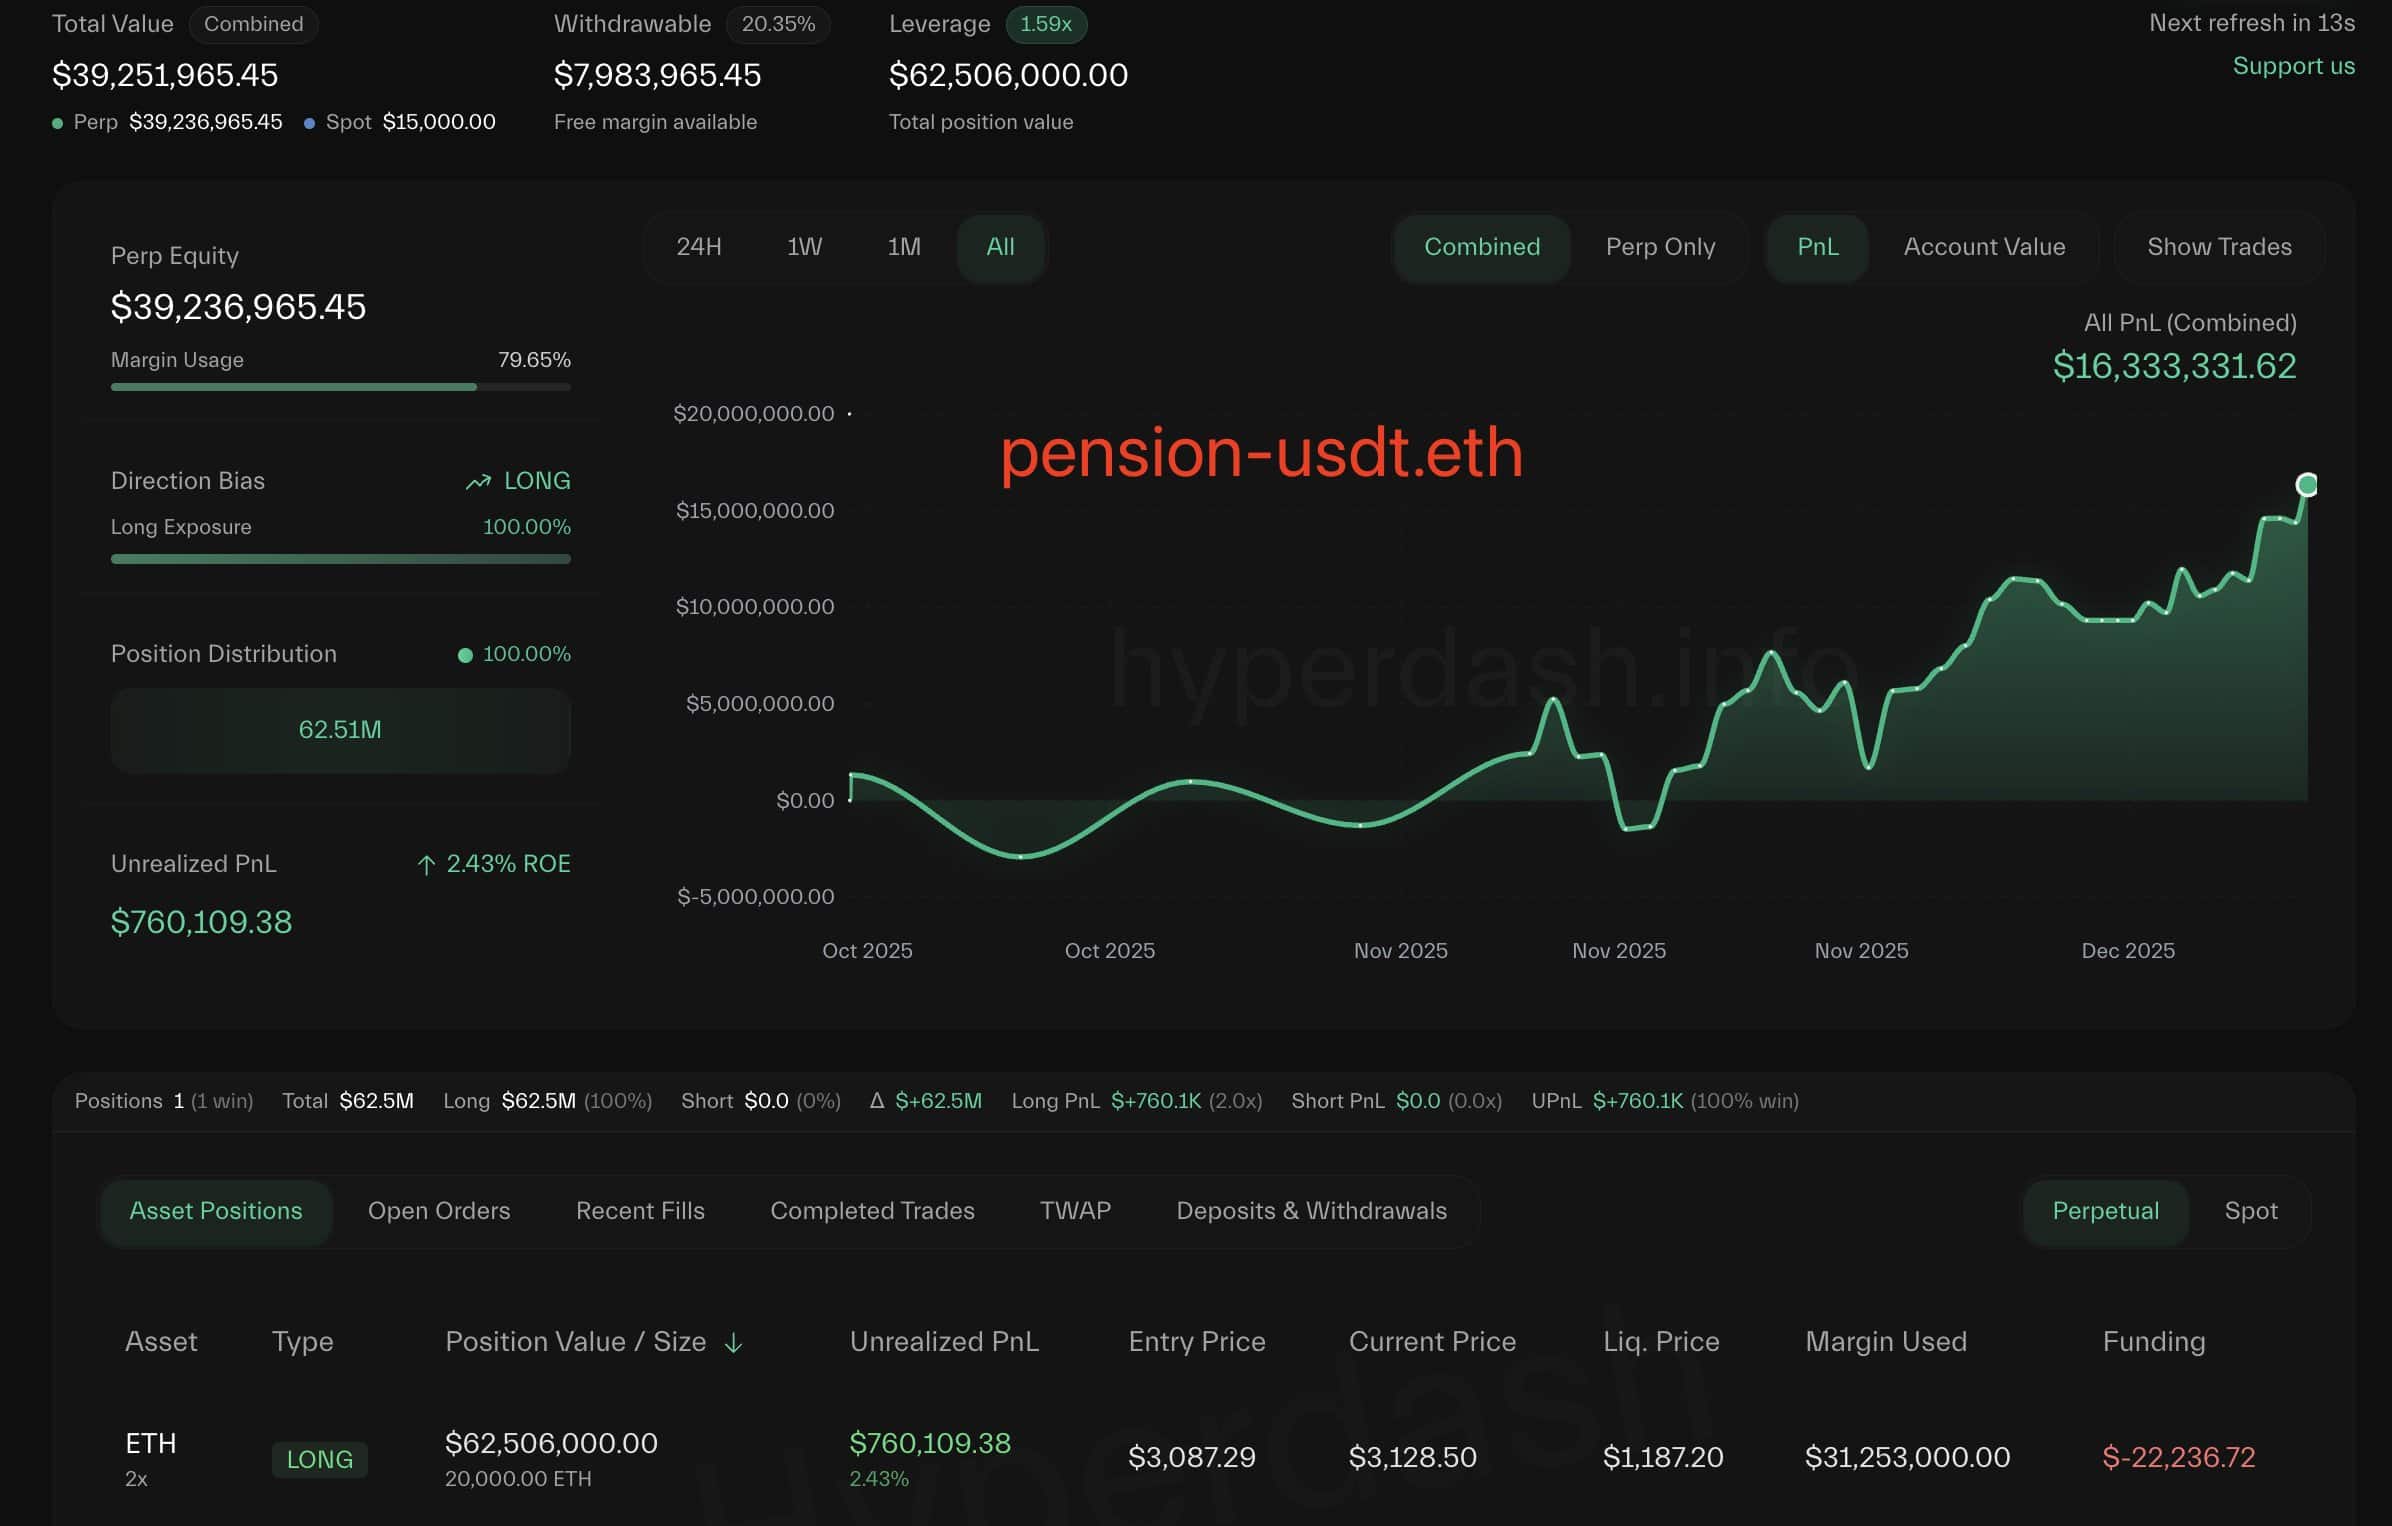This screenshot has width=2392, height=1526.
Task: Click the Margin Usage progress bar
Action: point(340,387)
